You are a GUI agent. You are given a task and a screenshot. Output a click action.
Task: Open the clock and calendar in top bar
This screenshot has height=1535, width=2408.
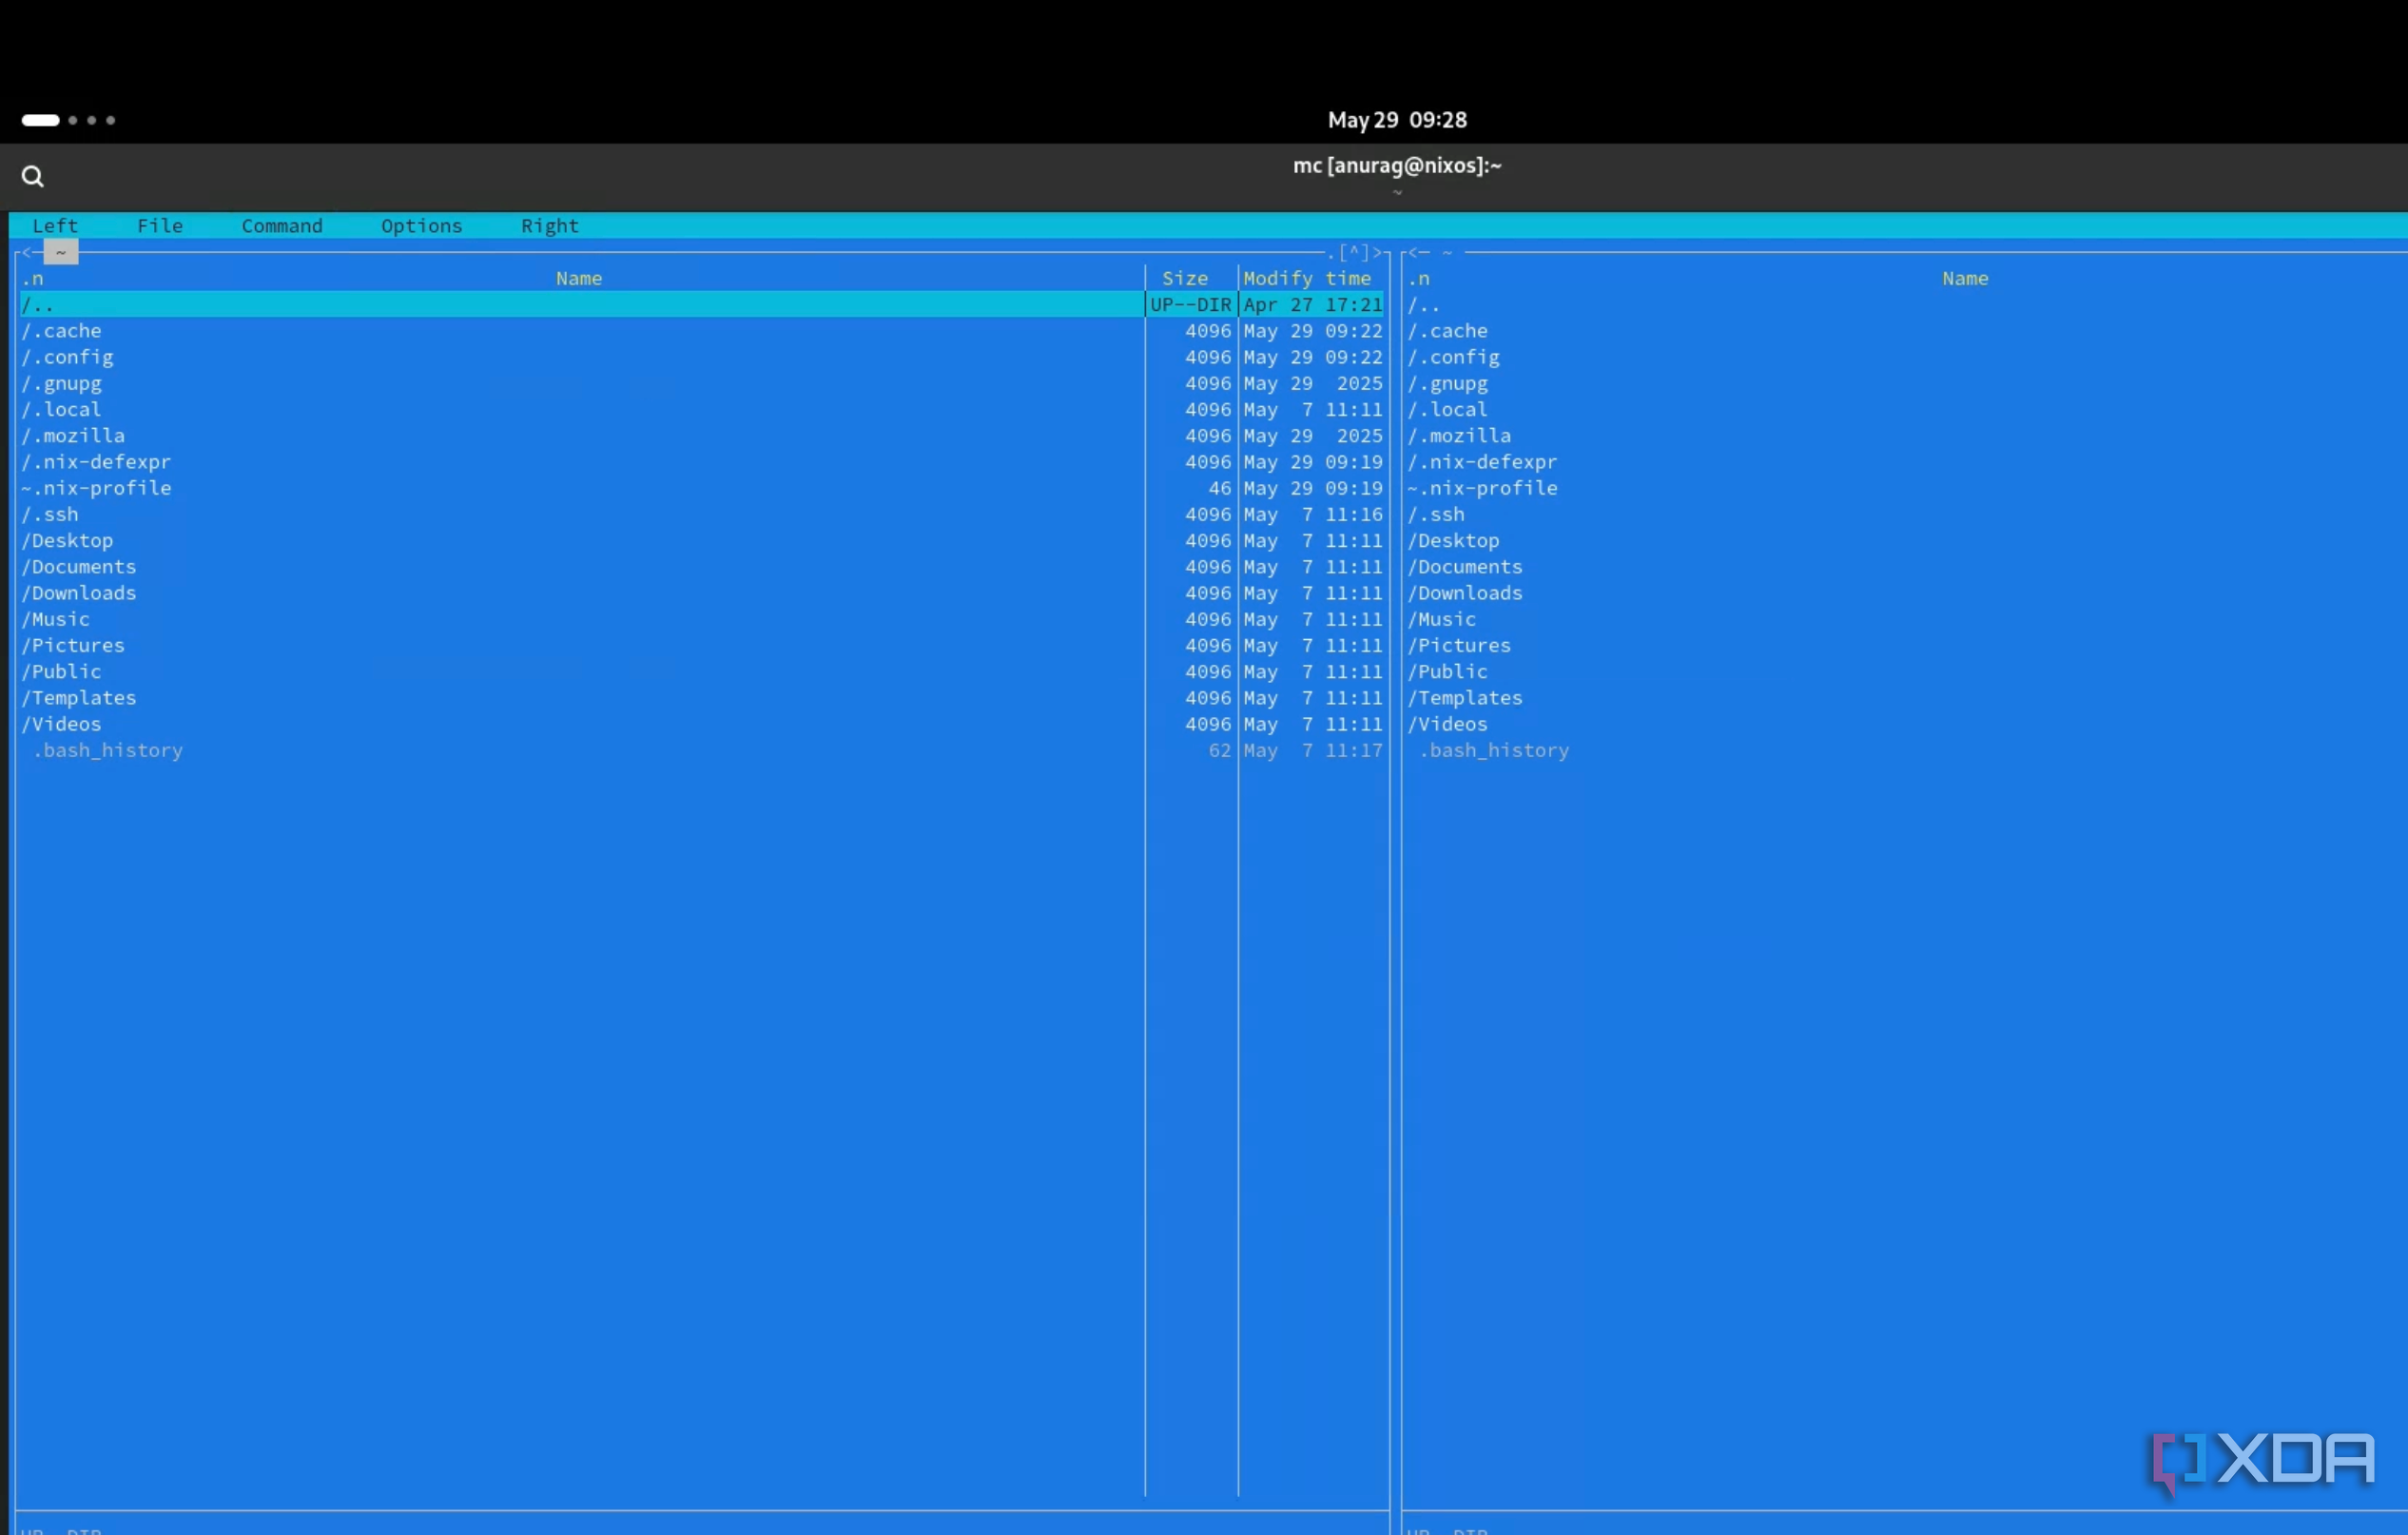tap(1397, 120)
